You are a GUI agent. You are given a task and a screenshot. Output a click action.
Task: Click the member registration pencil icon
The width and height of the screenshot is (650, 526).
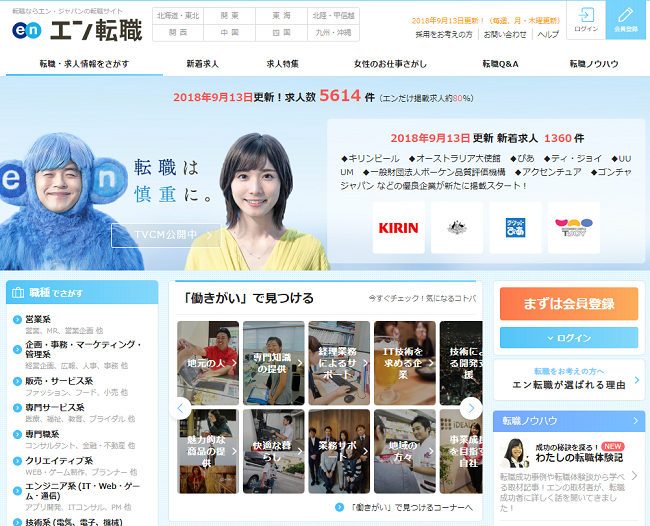[x=626, y=15]
